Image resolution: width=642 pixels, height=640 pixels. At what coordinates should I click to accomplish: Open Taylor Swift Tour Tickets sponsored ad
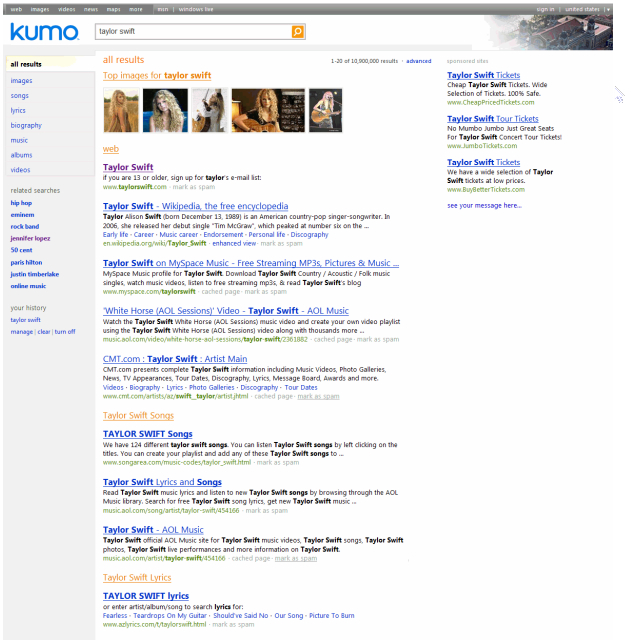point(493,119)
